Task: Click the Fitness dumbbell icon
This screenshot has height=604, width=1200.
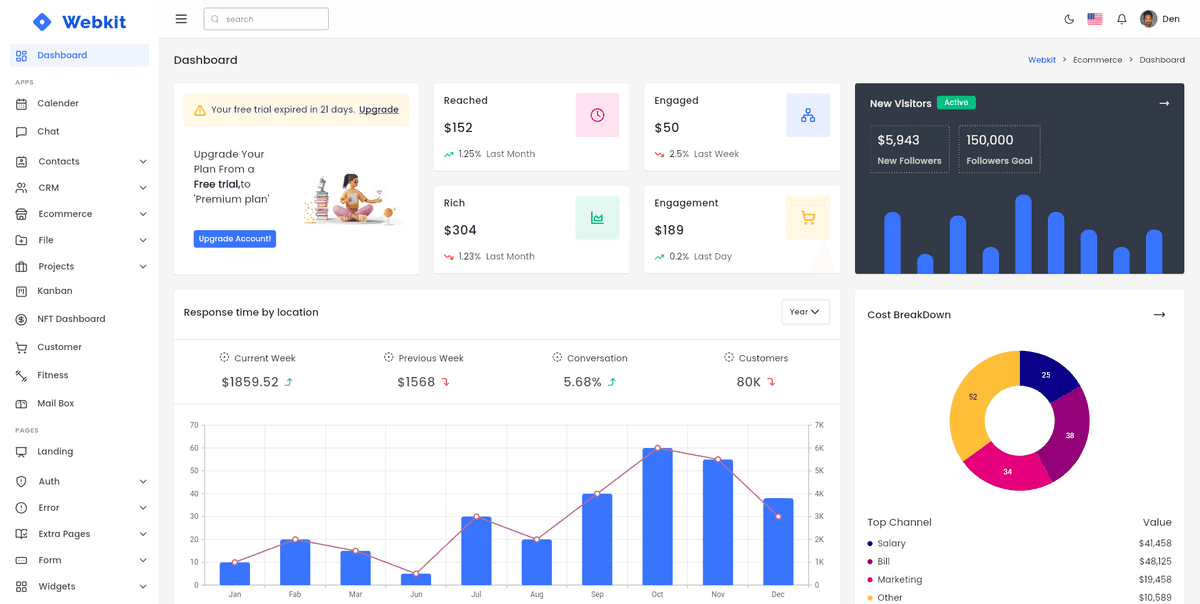Action: 22,375
